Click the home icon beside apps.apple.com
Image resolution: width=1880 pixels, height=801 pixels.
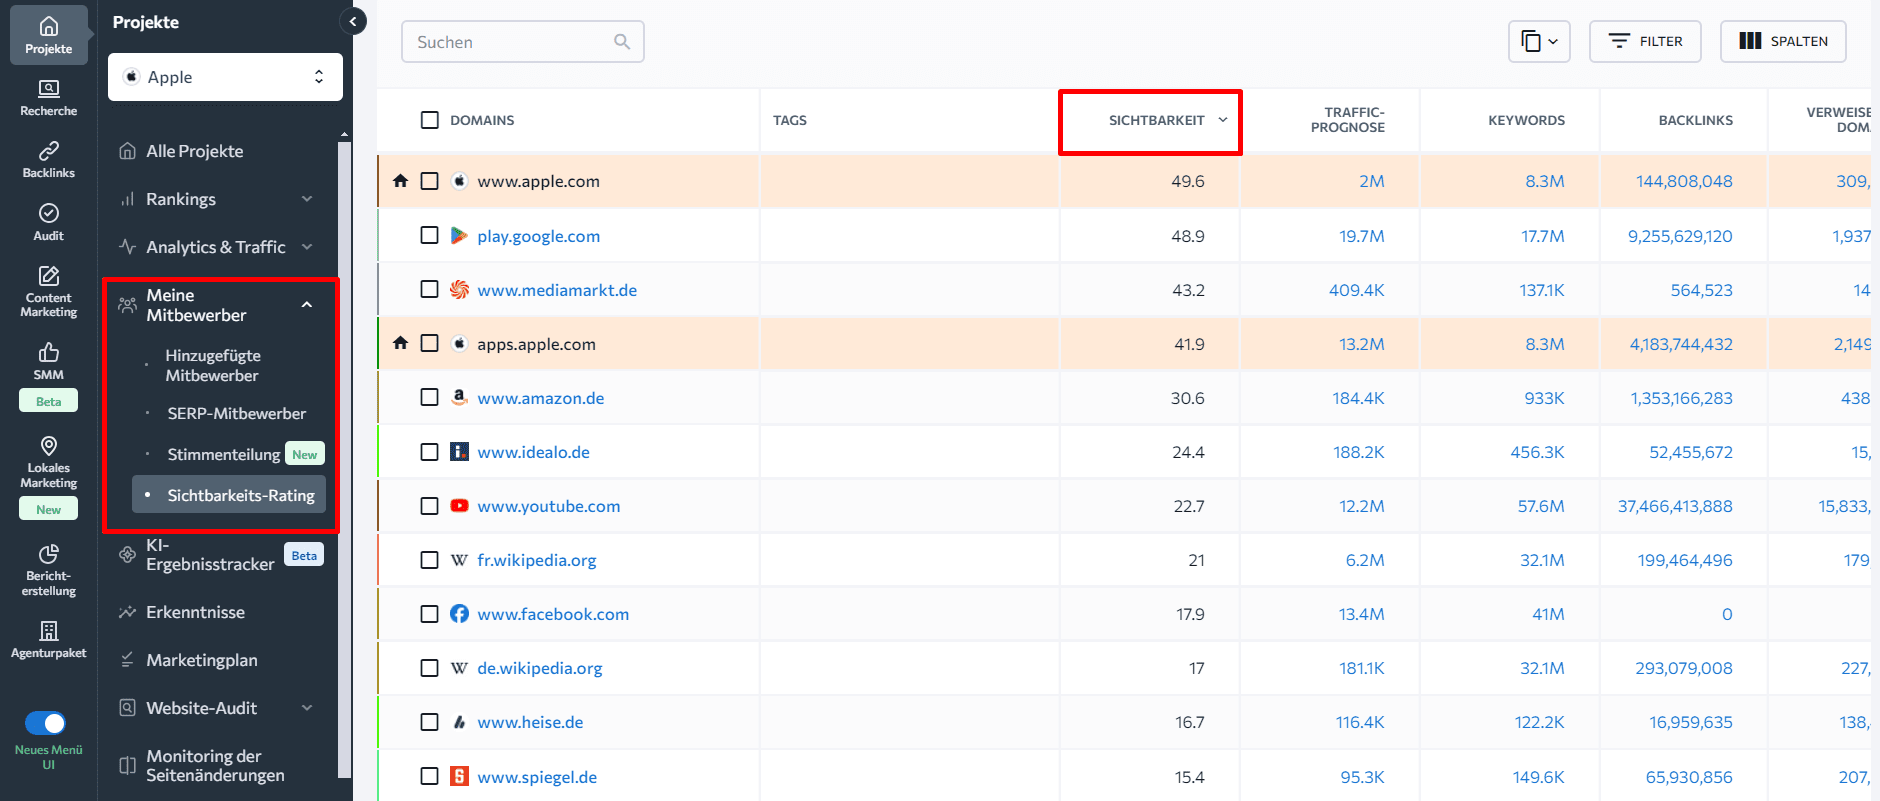[400, 343]
